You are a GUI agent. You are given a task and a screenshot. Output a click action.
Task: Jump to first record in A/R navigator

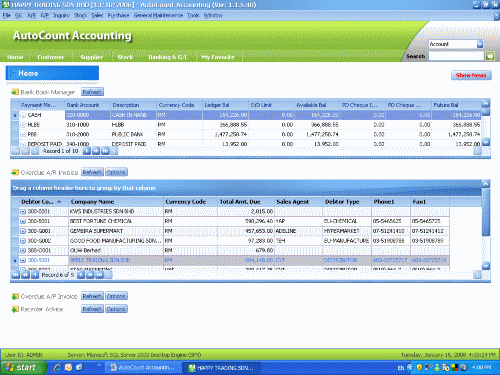click(16, 275)
